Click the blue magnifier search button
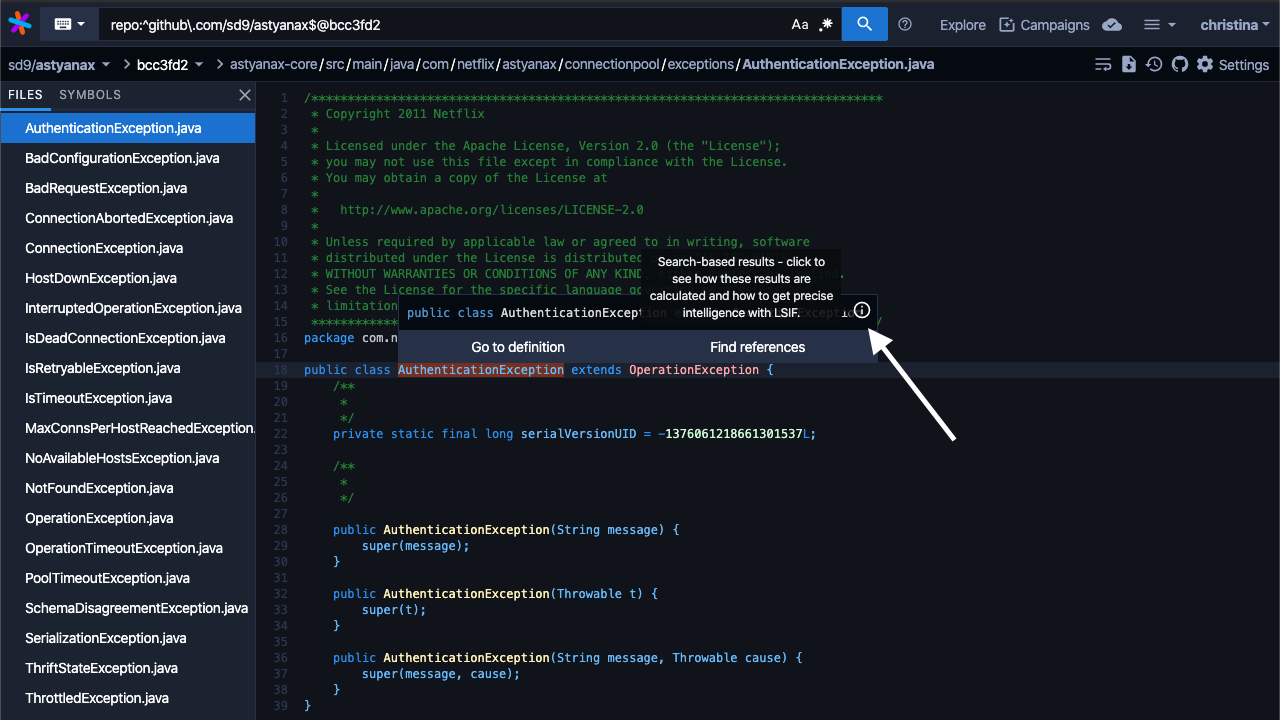Screen dimensions: 1280x720 (x=865, y=24)
